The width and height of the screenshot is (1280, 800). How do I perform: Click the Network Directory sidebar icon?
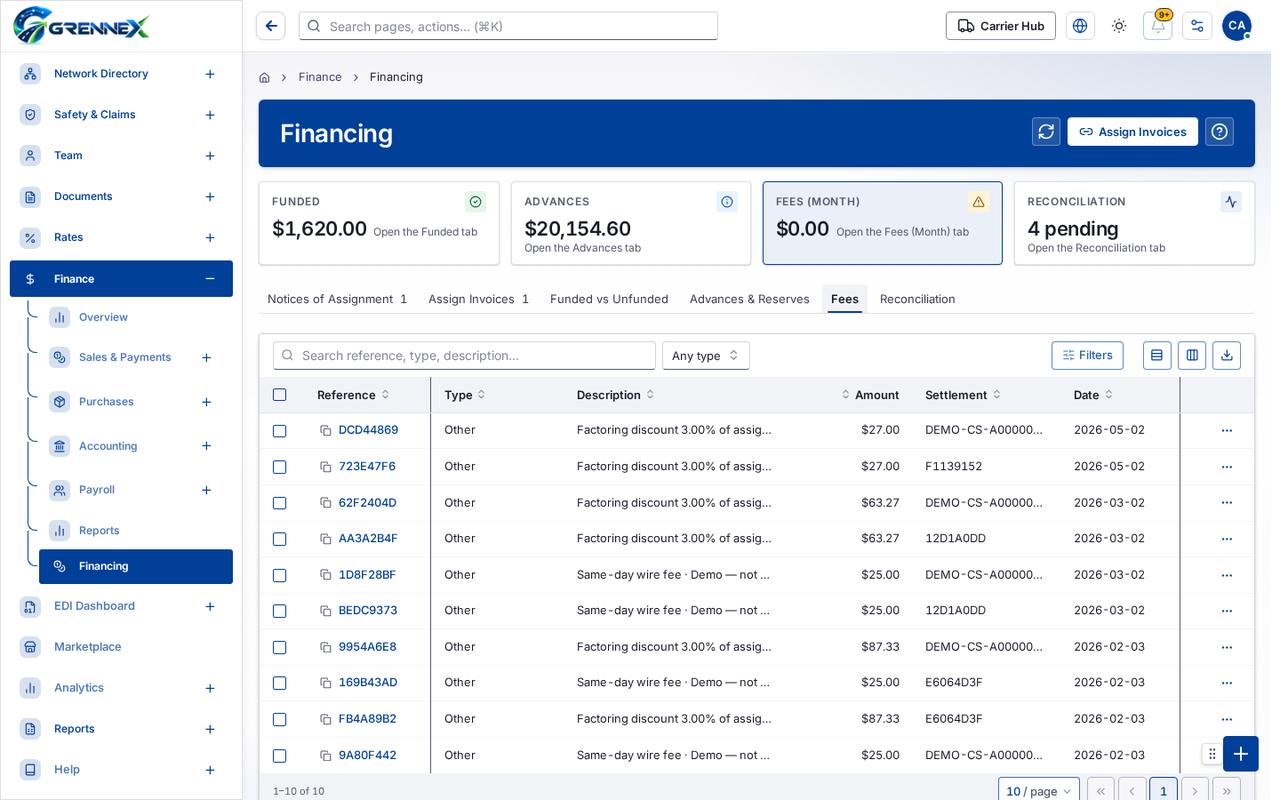(30, 74)
